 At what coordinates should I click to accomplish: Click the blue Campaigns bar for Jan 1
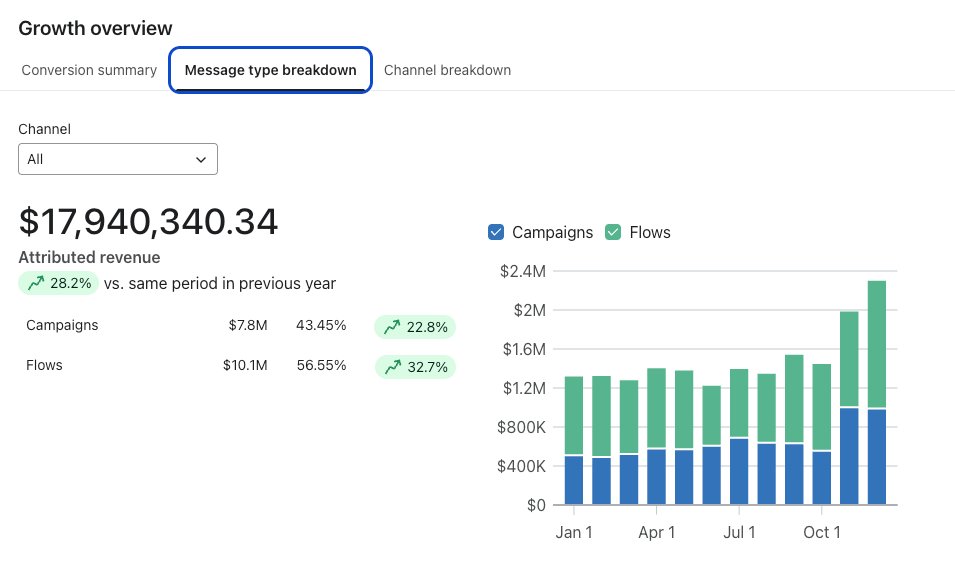574,480
